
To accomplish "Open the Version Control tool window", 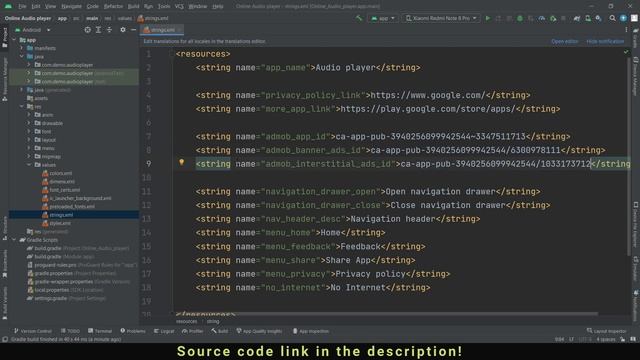I will [x=33, y=331].
